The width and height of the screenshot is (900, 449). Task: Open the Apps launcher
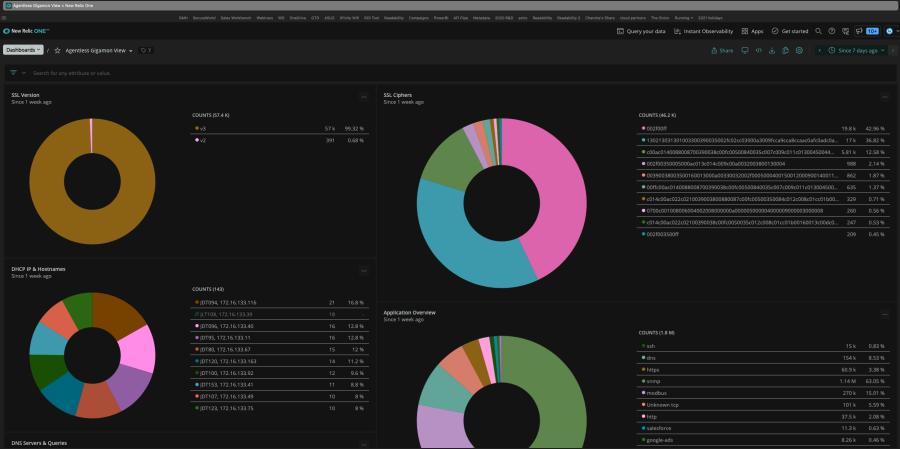[752, 31]
